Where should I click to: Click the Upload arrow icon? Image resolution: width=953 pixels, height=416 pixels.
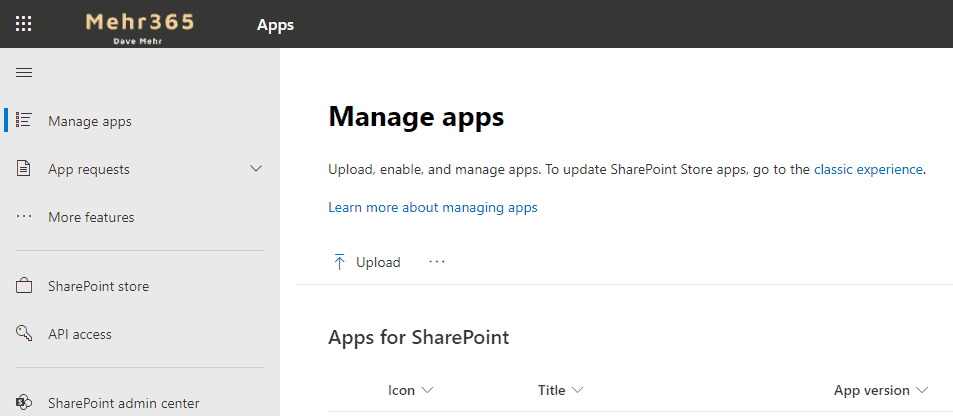pyautogui.click(x=339, y=262)
